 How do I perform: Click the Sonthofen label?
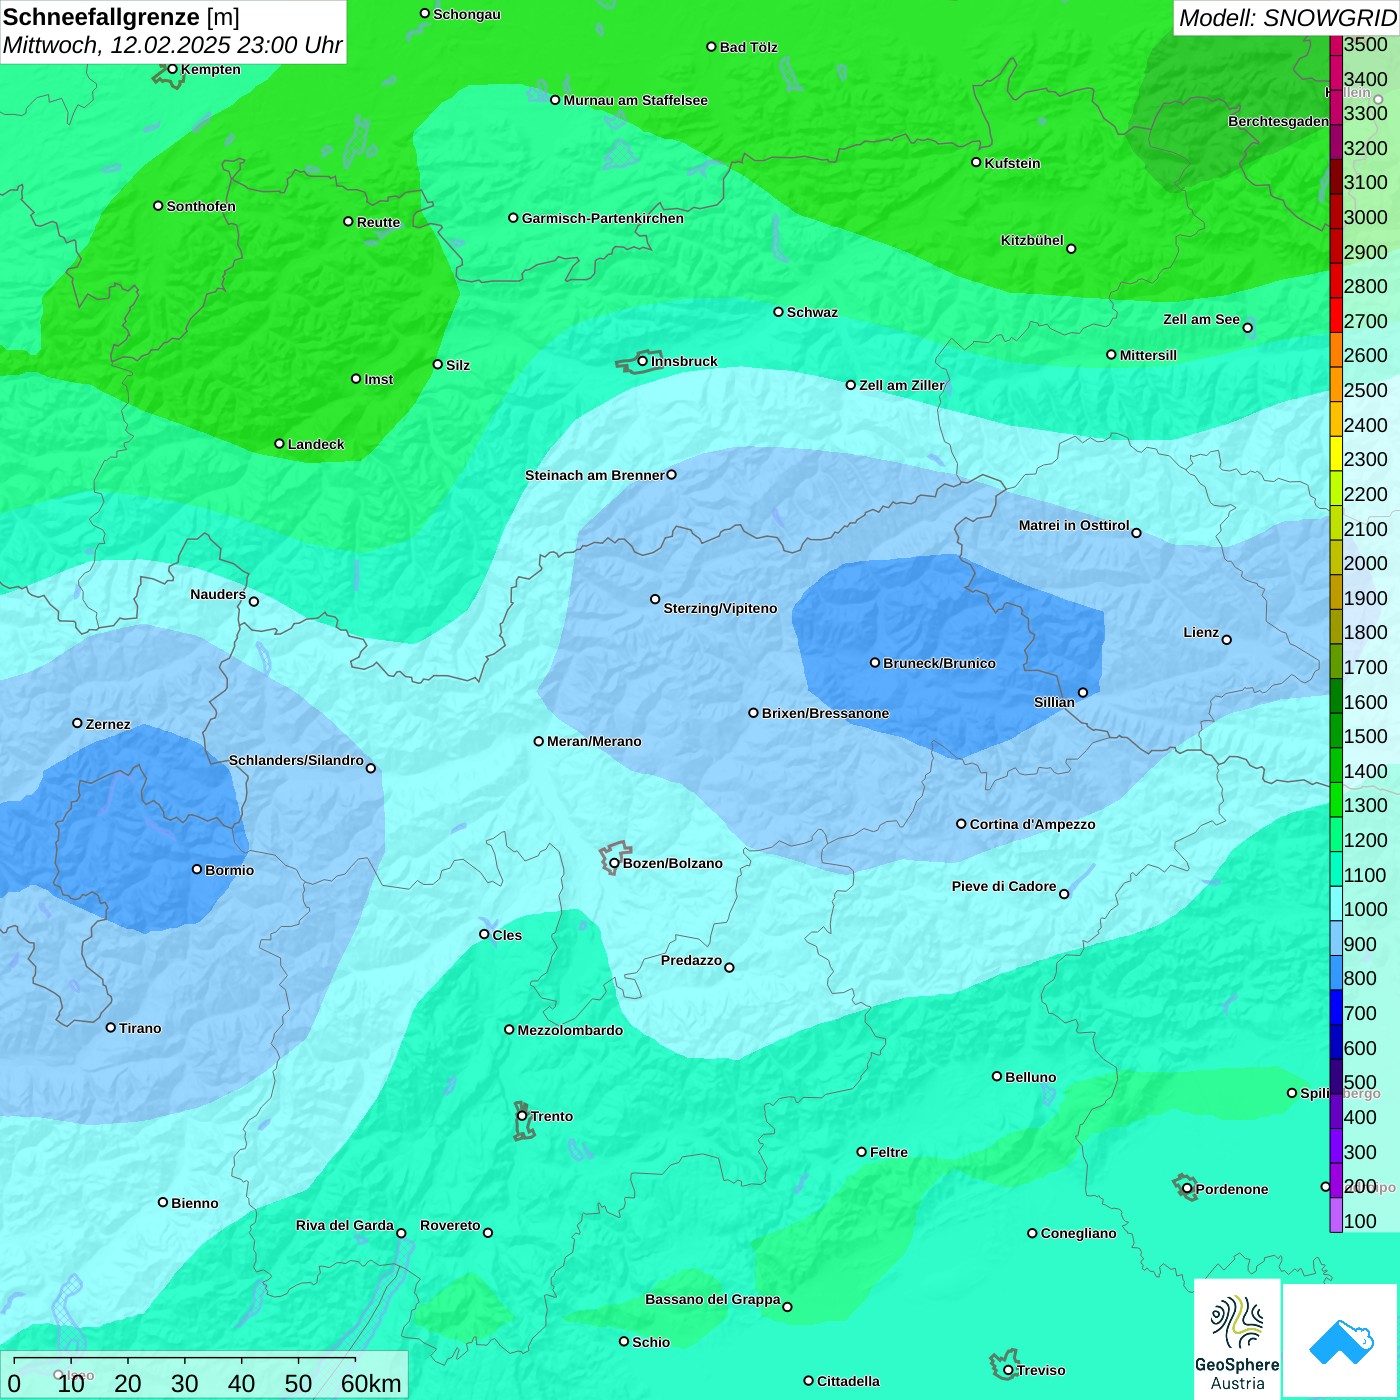[x=201, y=206]
